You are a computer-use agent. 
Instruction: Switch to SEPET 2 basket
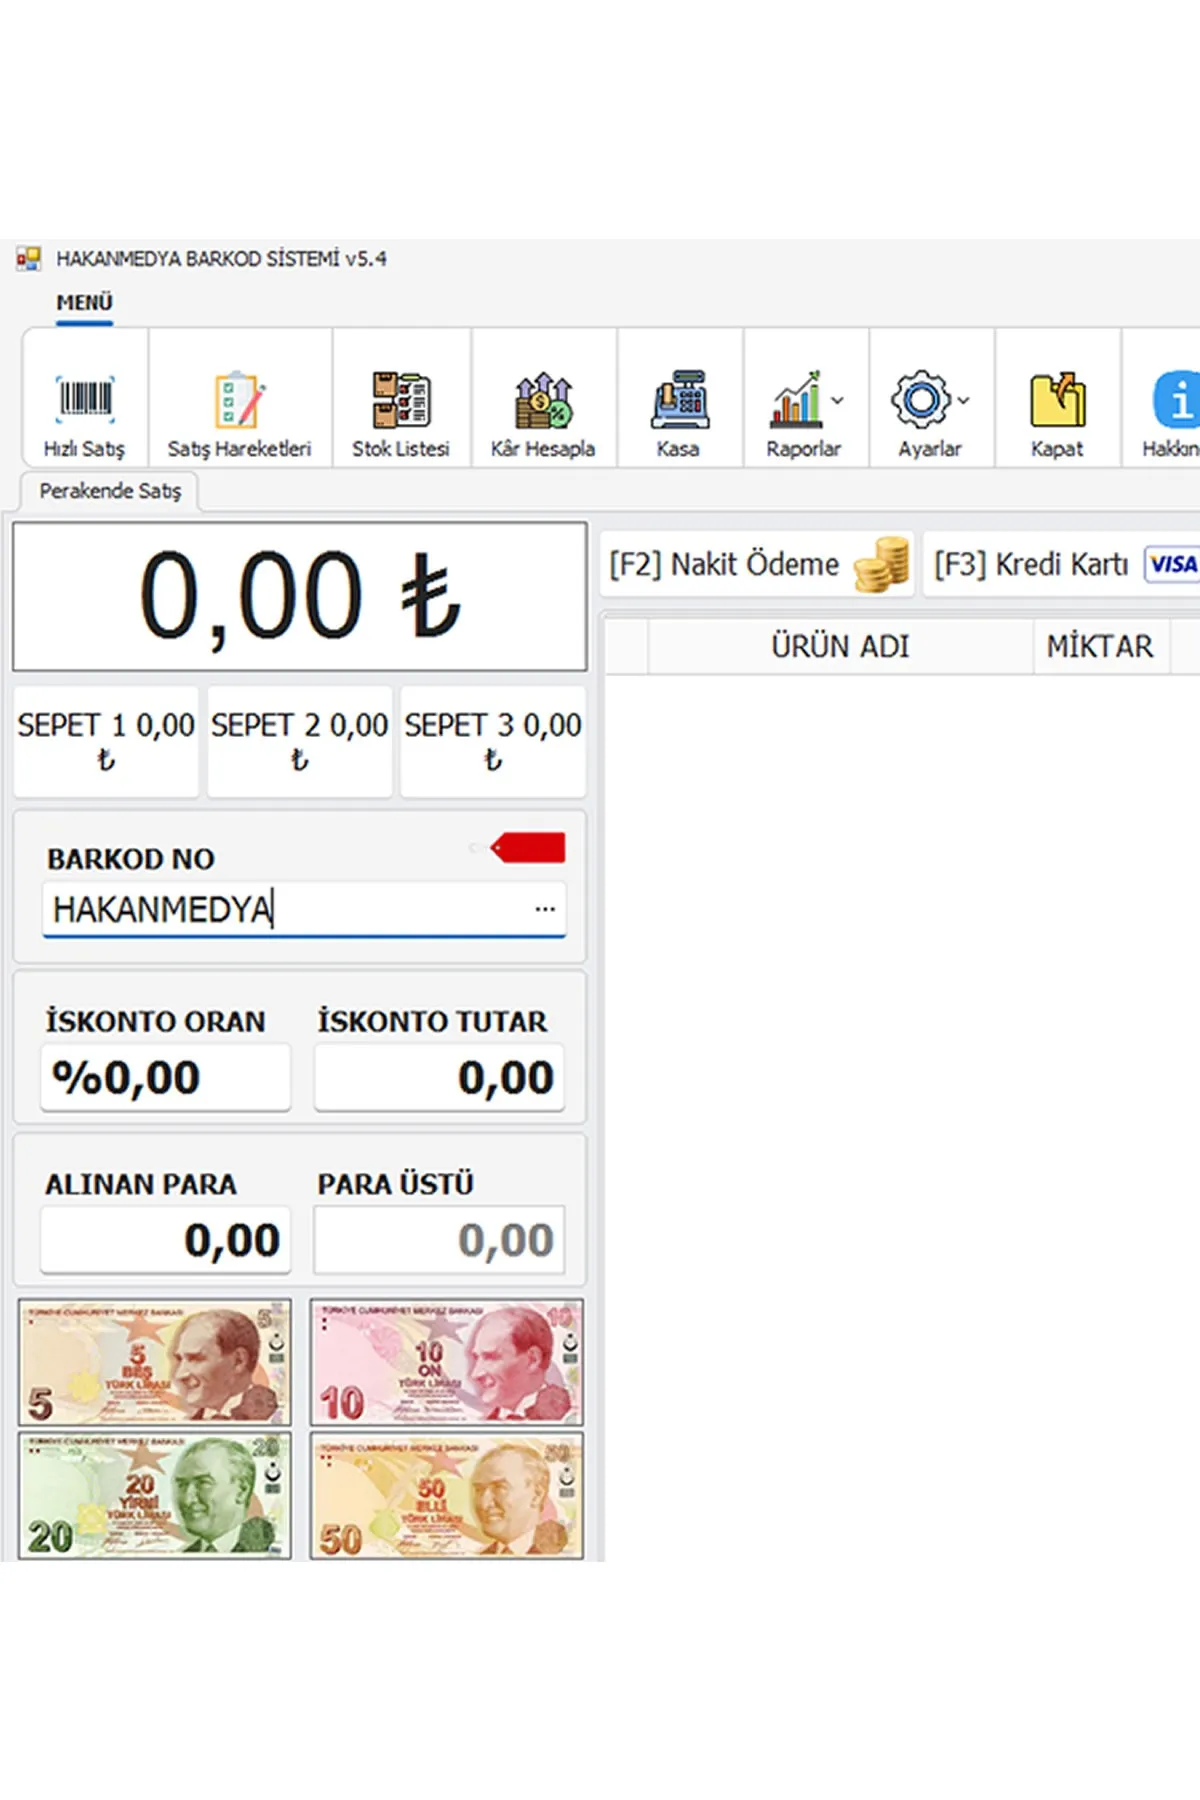coord(299,741)
